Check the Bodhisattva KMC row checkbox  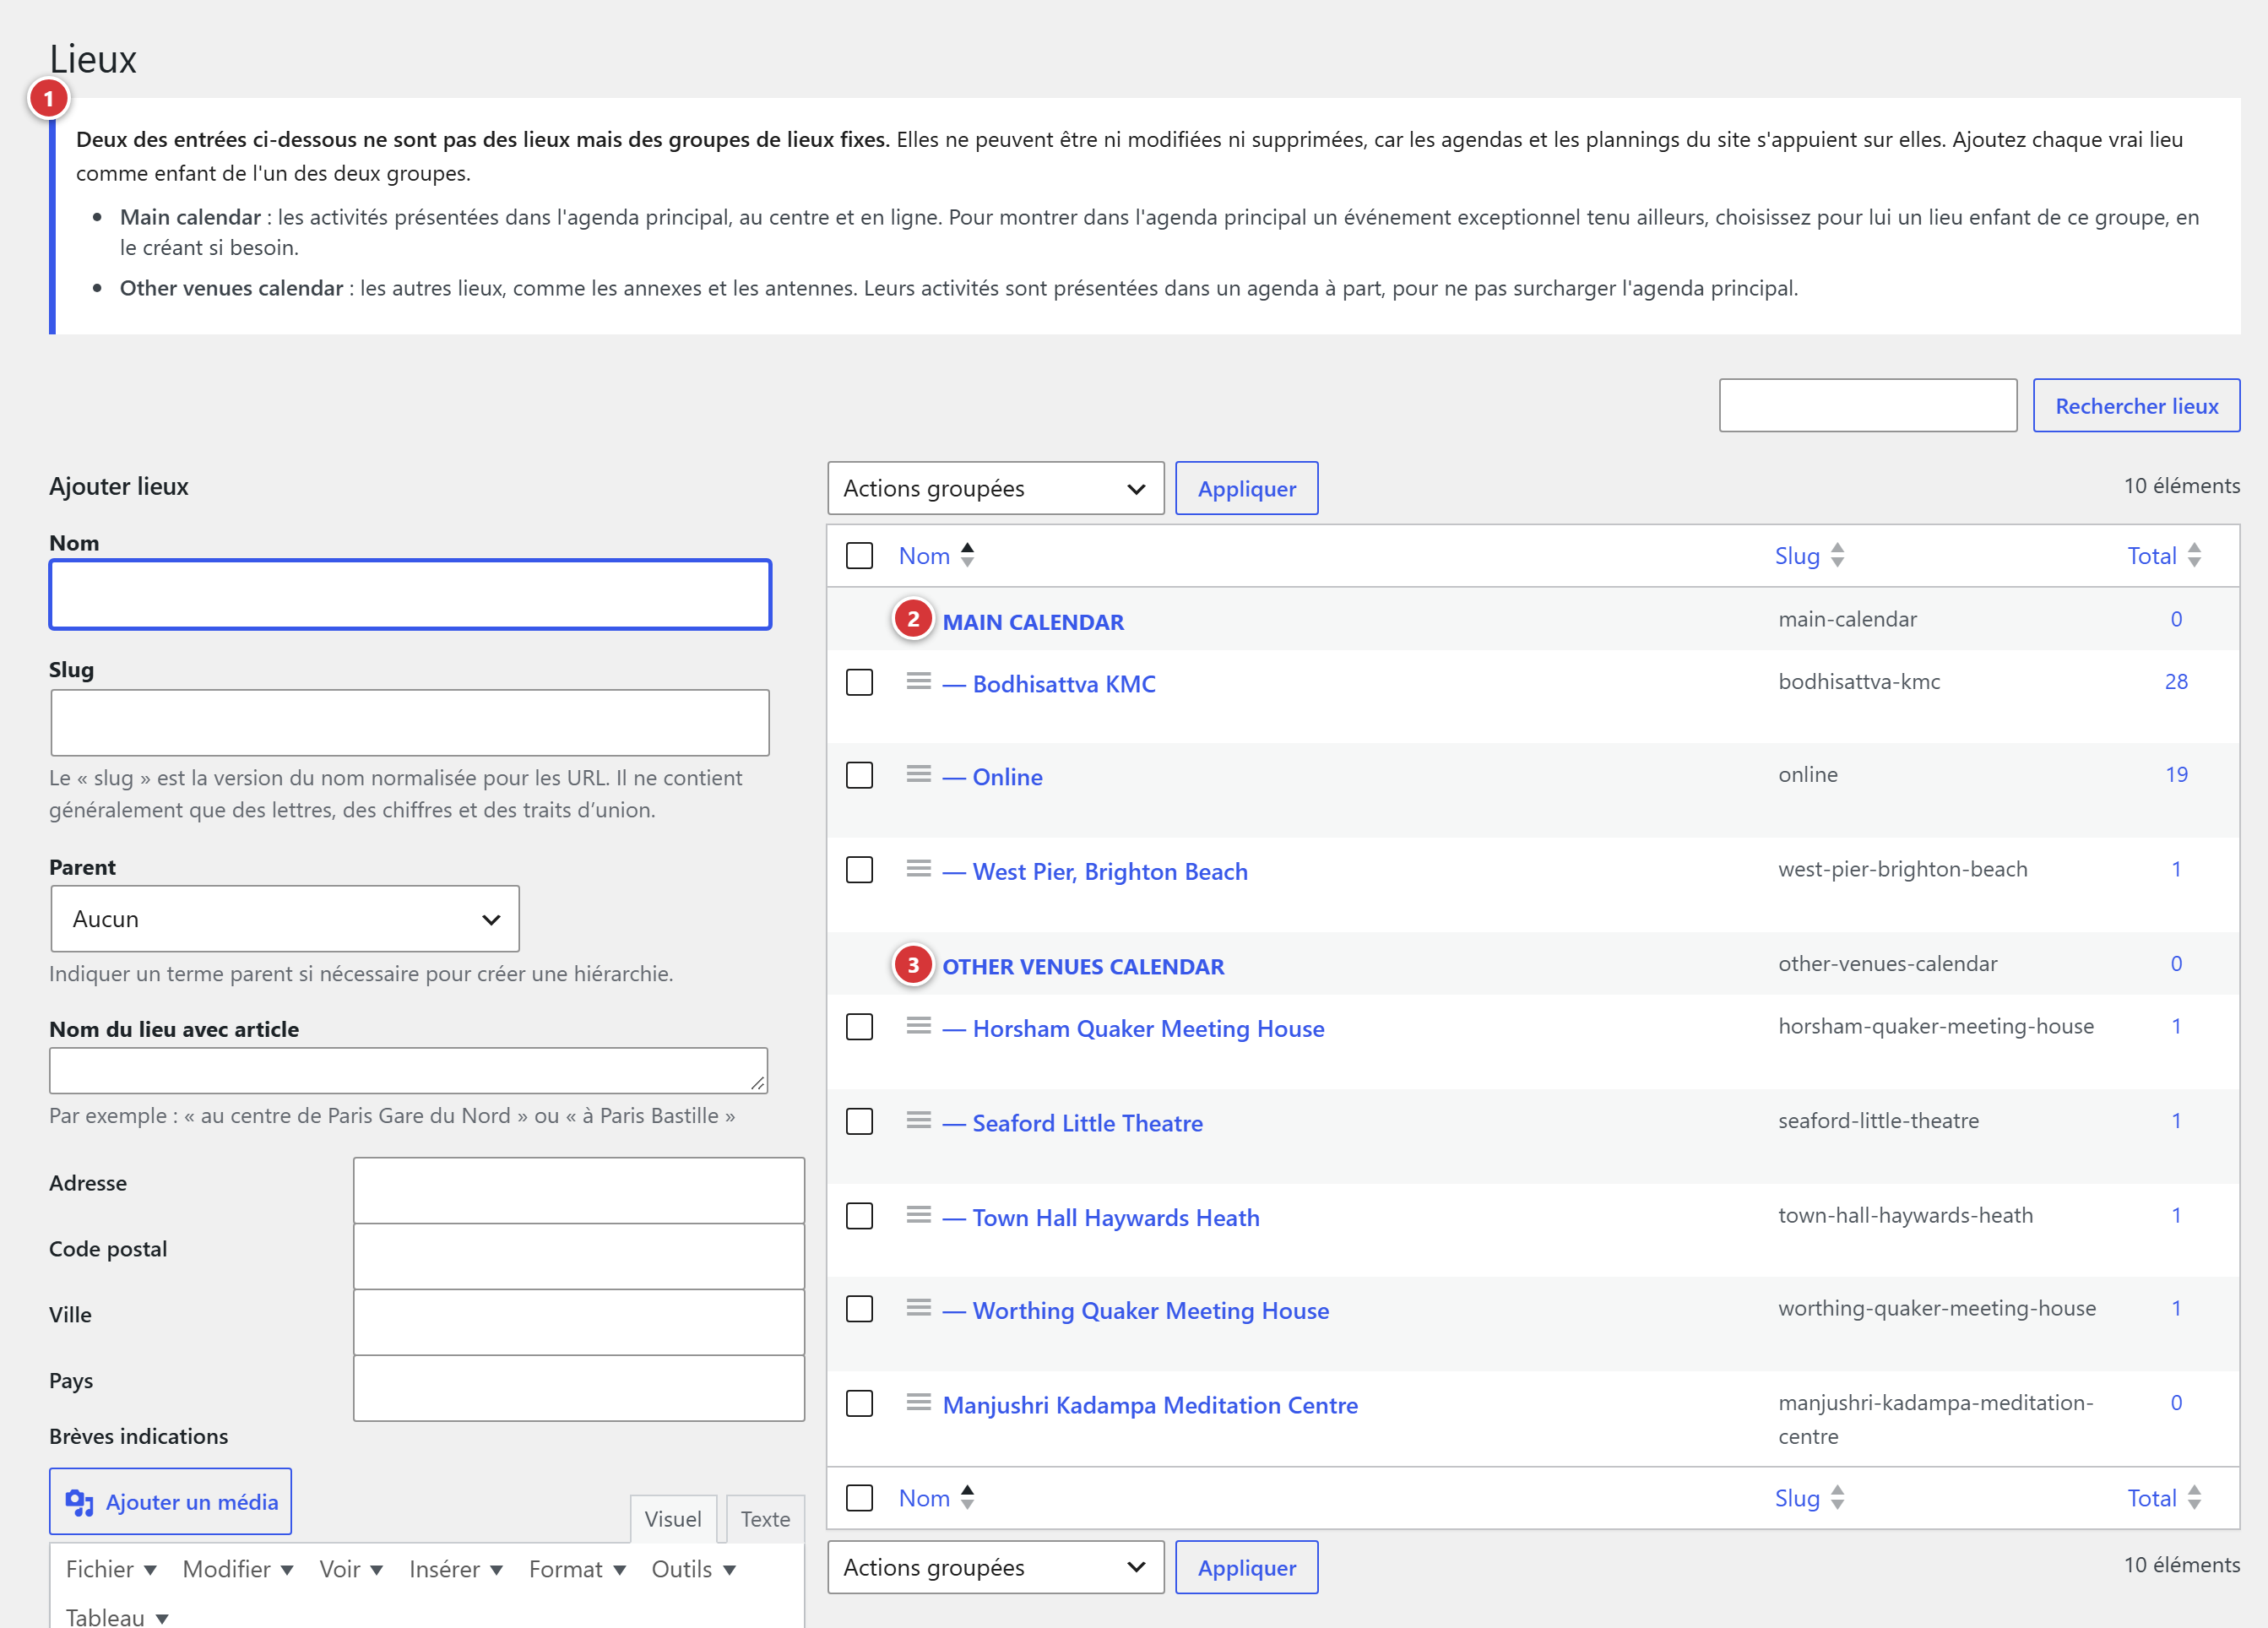coord(859,683)
